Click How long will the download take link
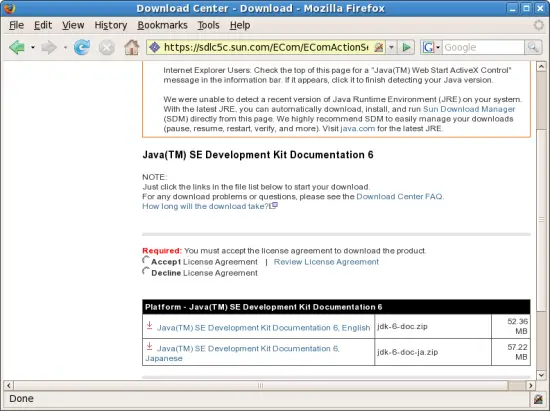Viewport: 550px width, 411px height. [x=205, y=206]
